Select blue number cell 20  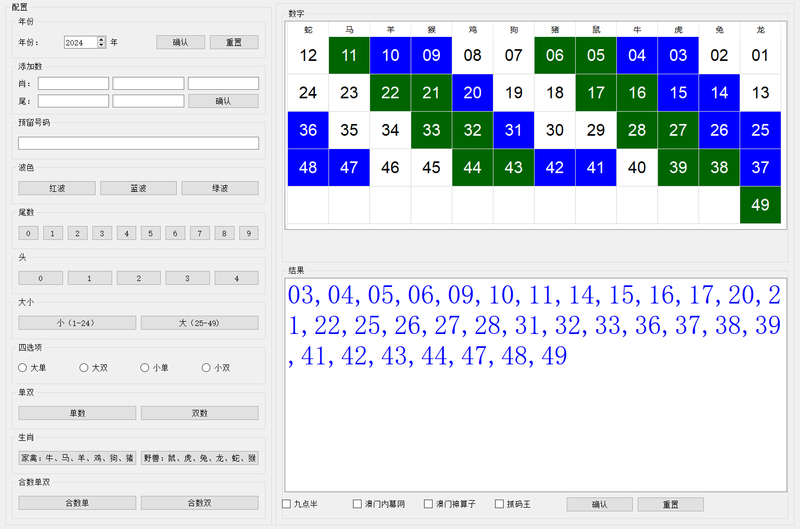click(x=472, y=93)
